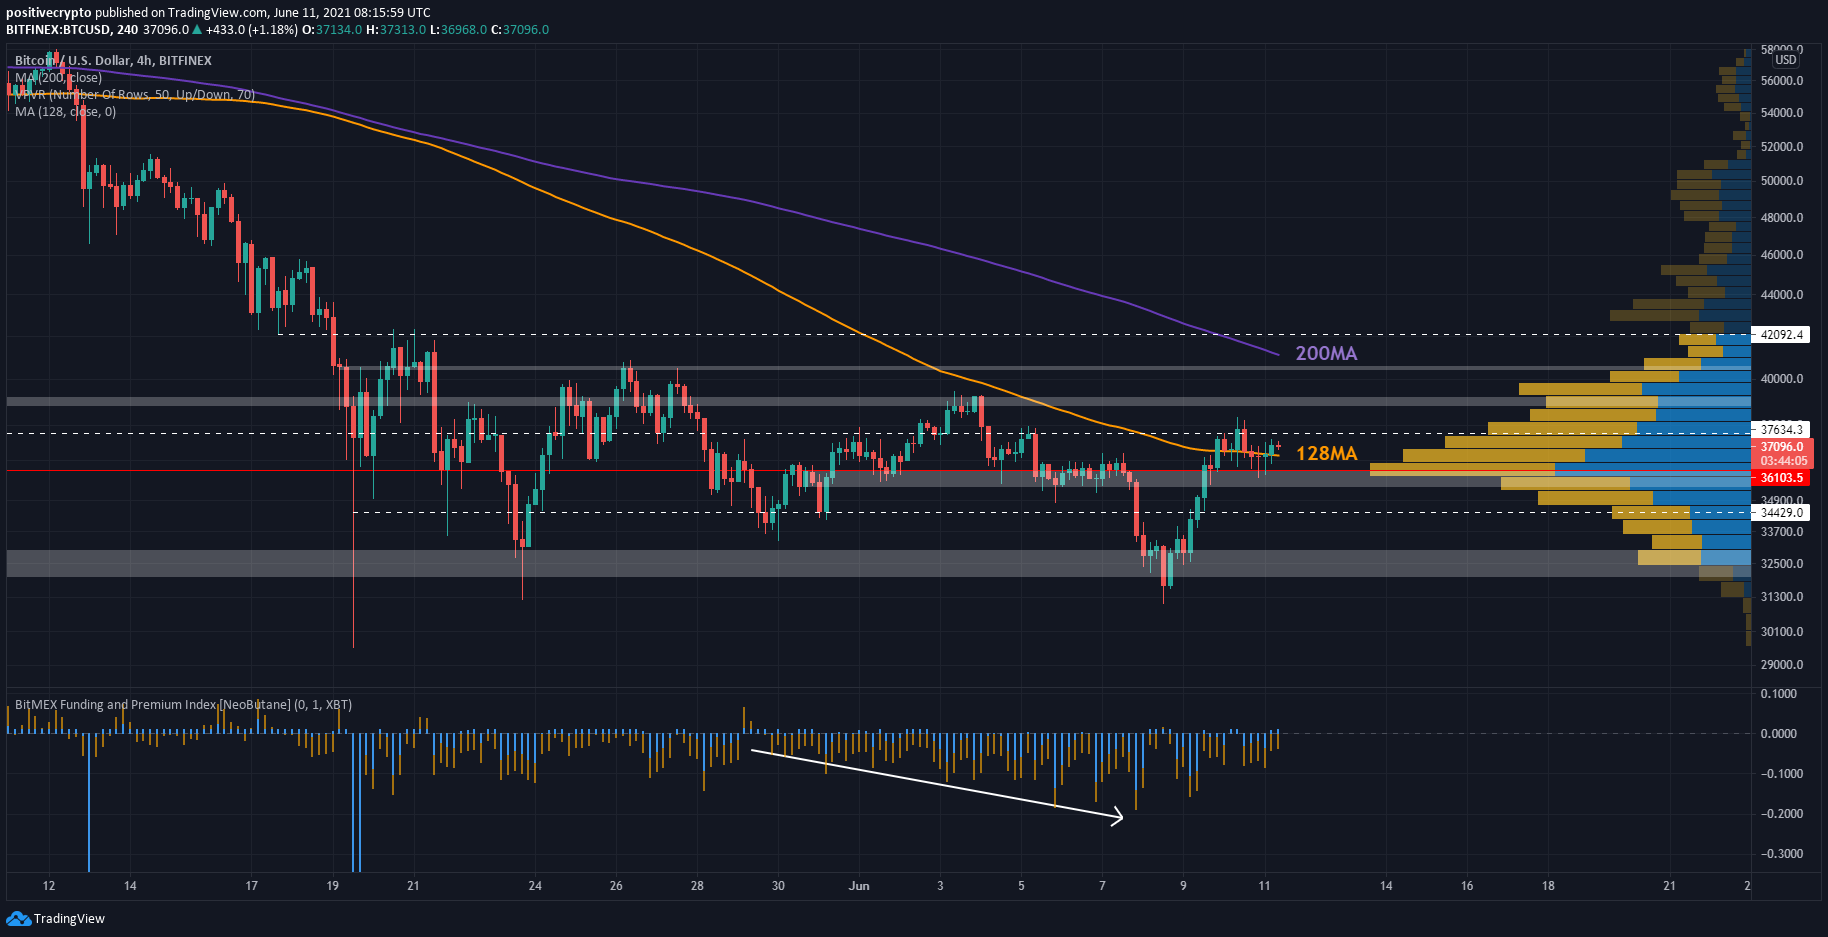Image resolution: width=1828 pixels, height=937 pixels.
Task: Select the MA (200, close) indicator legend
Action: coord(58,77)
